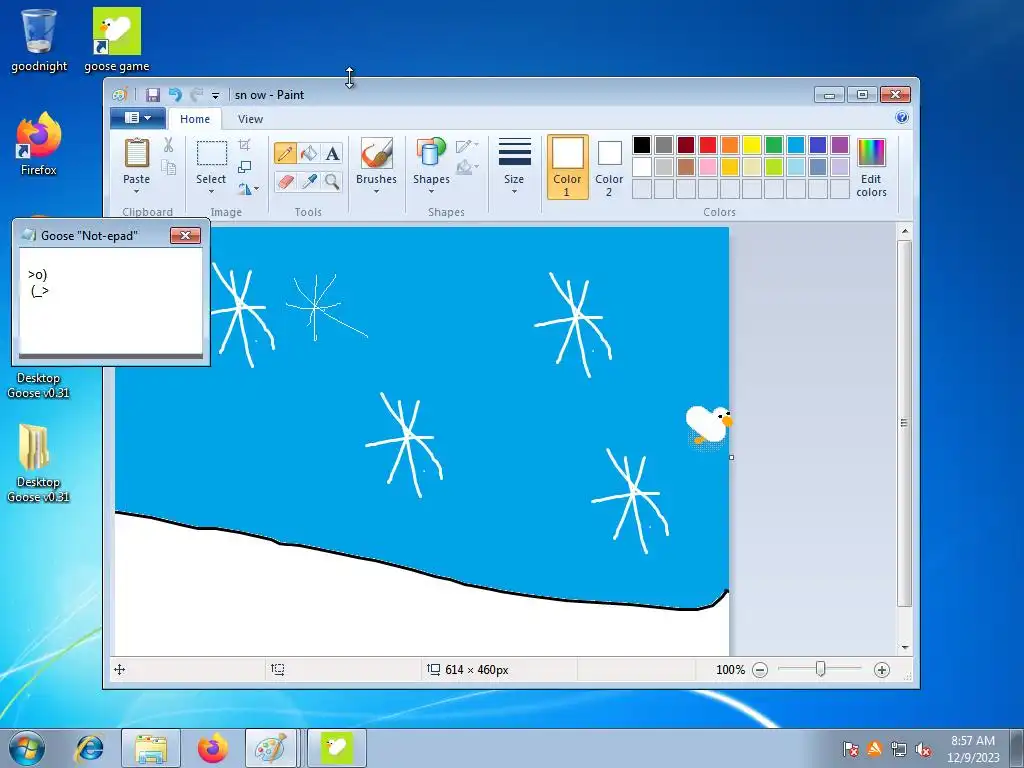1024x768 pixels.
Task: Open Internet Explorer from taskbar
Action: coord(89,748)
